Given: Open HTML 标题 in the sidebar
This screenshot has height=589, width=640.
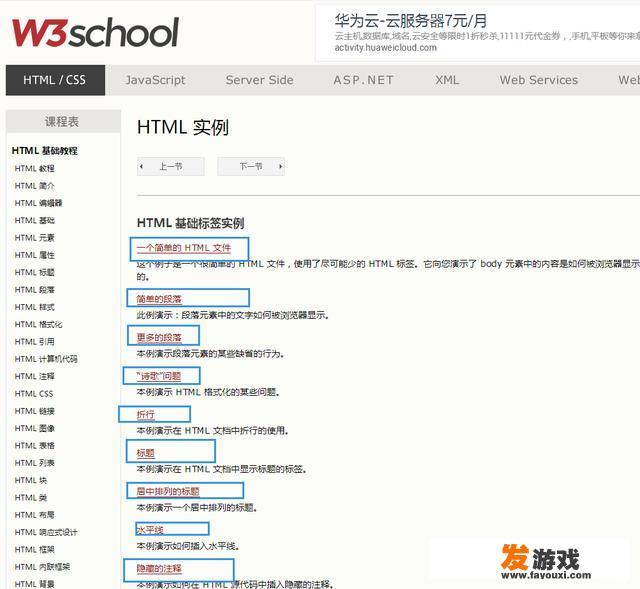Looking at the screenshot, I should coord(35,272).
